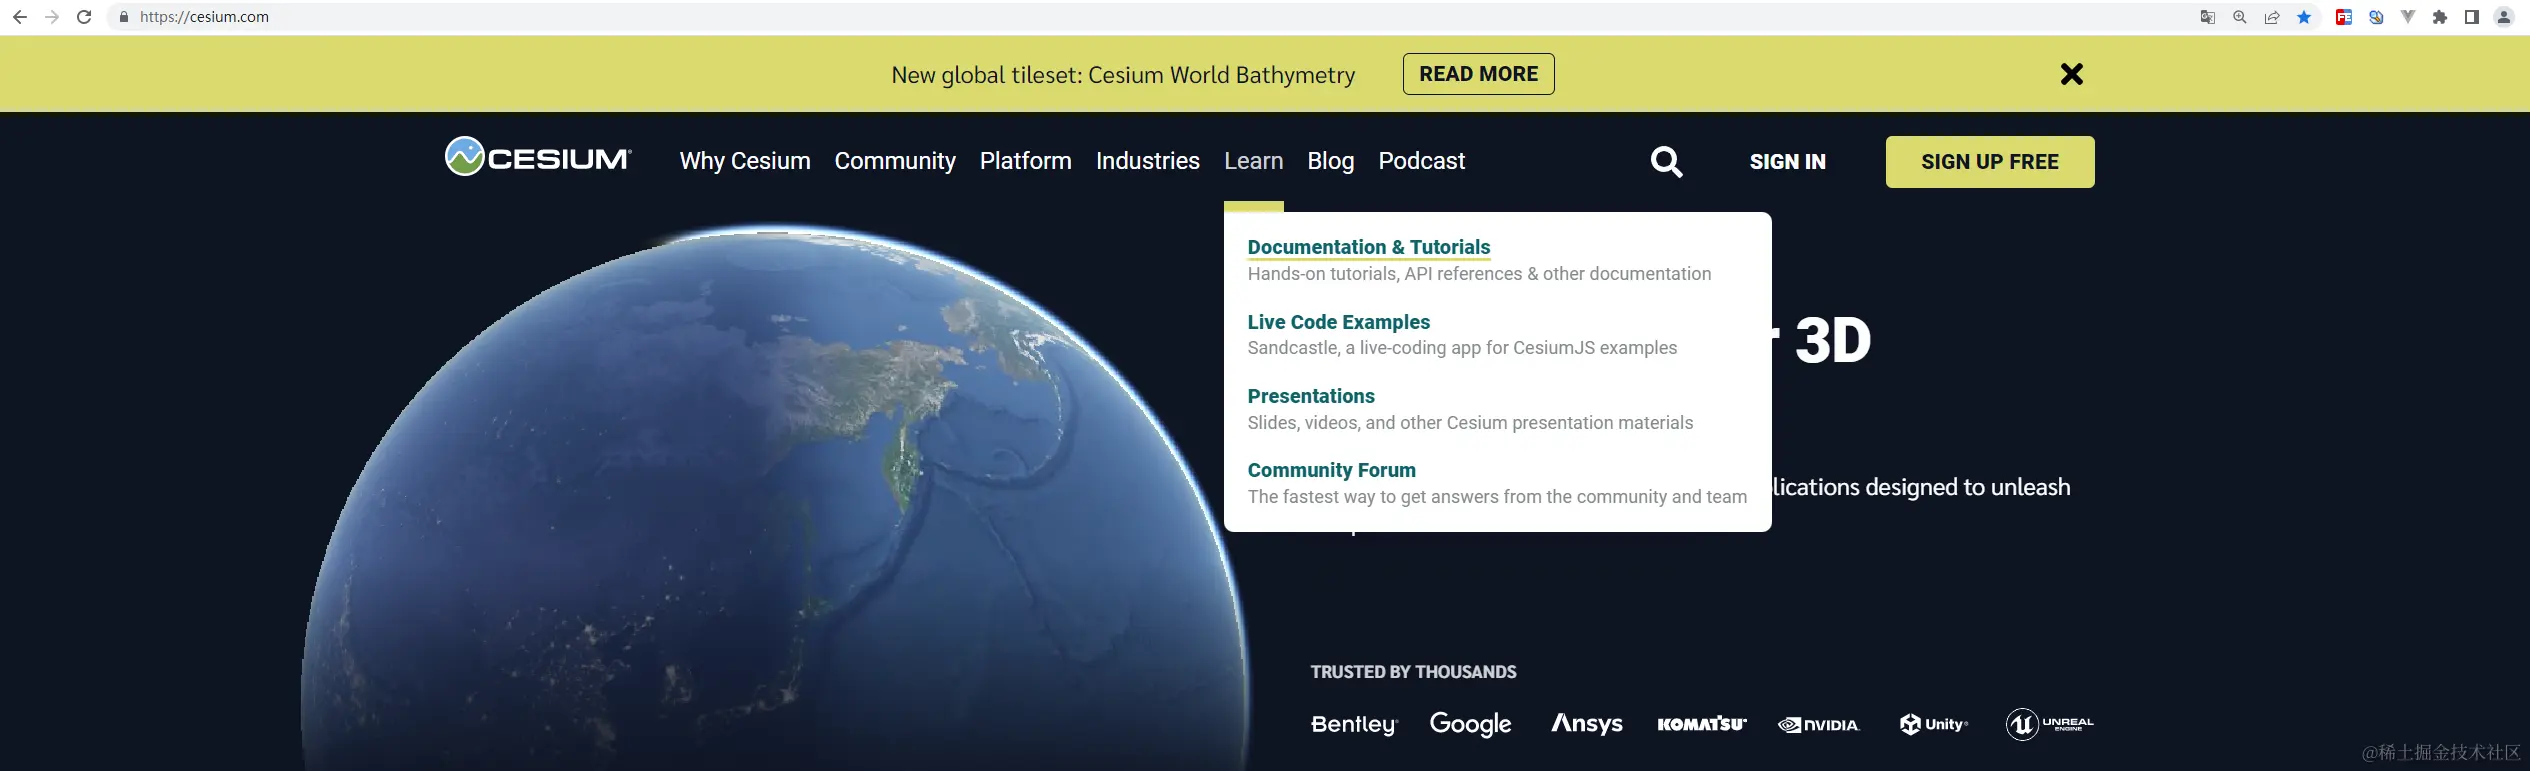Screen dimensions: 2530x771
Task: Open the Presentations link
Action: point(1311,396)
